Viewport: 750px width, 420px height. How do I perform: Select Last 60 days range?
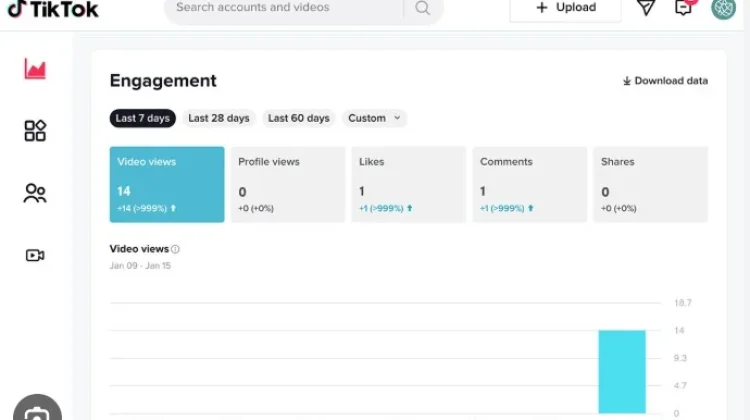298,118
